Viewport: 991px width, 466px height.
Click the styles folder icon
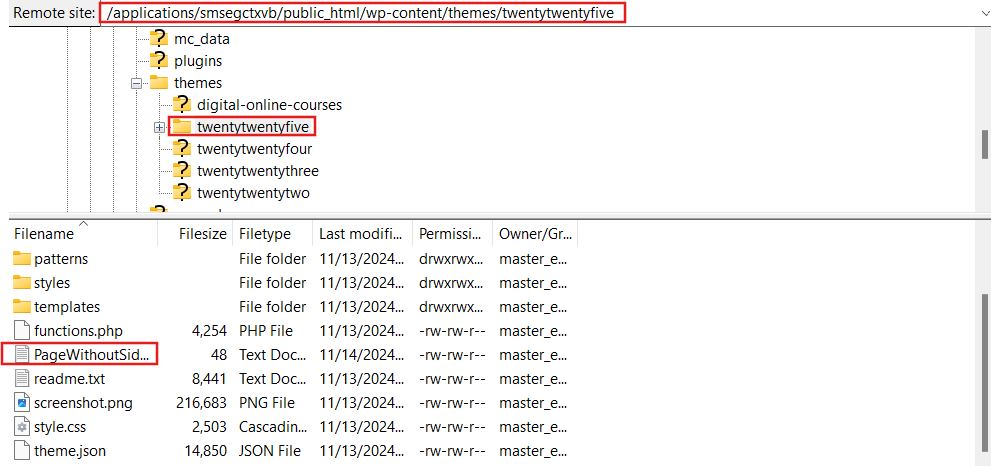click(22, 282)
